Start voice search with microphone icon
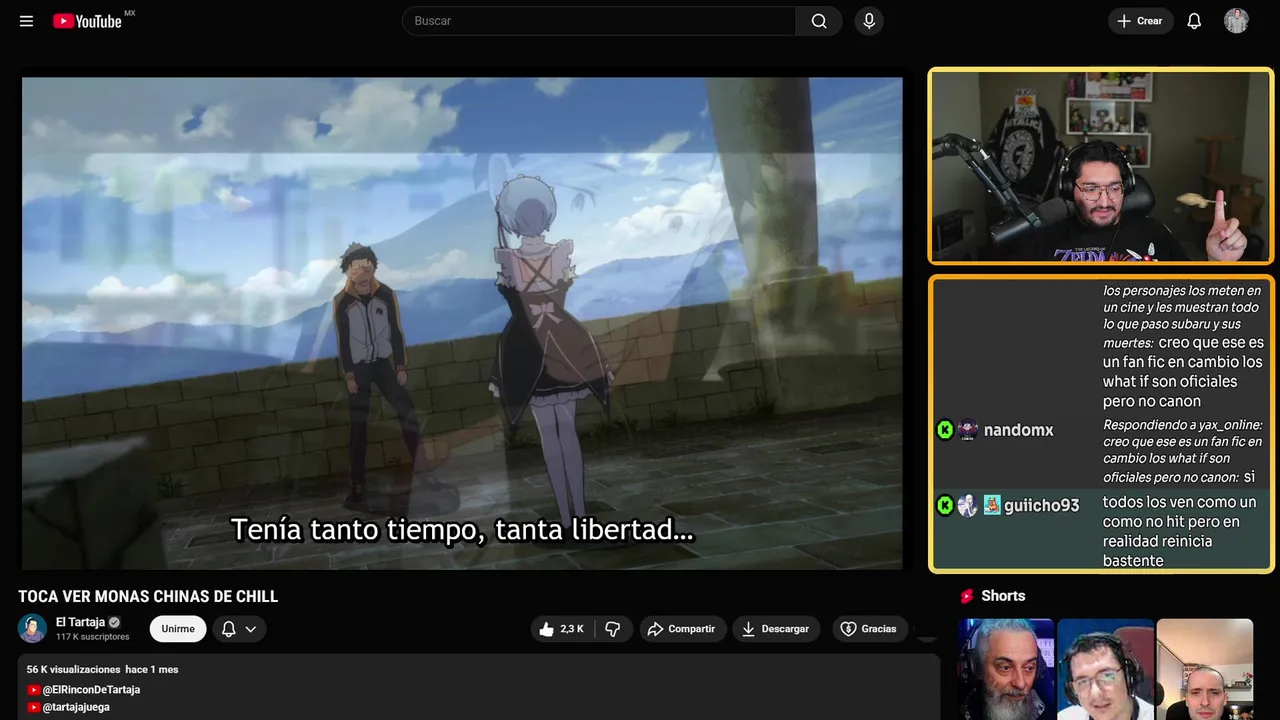Viewport: 1280px width, 720px height. [x=869, y=21]
